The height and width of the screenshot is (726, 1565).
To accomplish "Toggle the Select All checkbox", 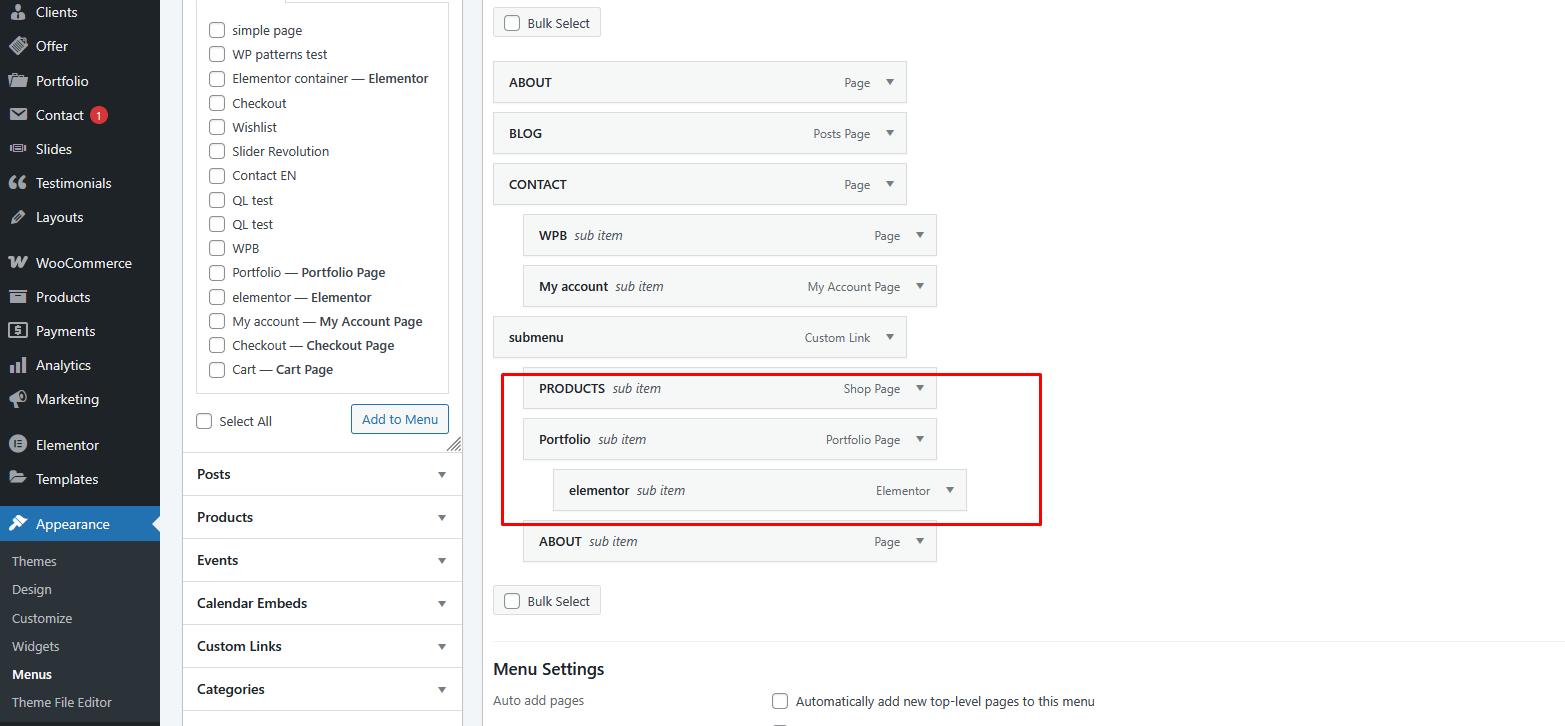I will pyautogui.click(x=205, y=421).
